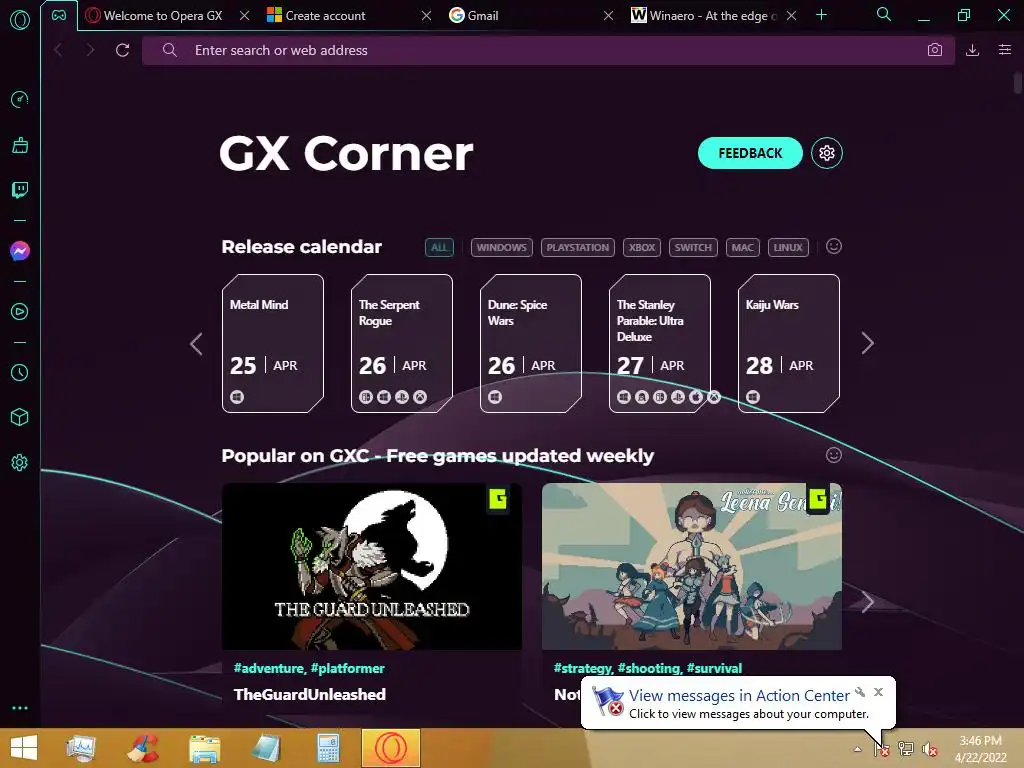Click the #platformer tag

click(347, 668)
